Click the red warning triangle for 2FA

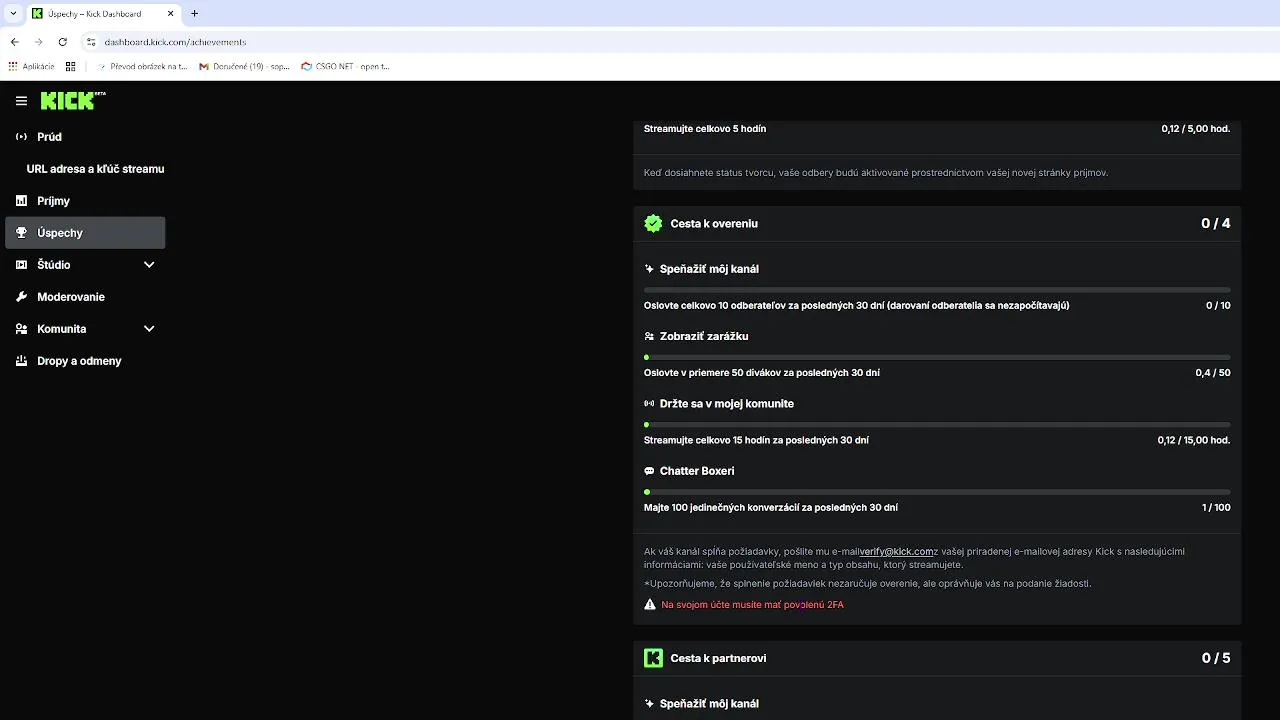pyautogui.click(x=650, y=605)
